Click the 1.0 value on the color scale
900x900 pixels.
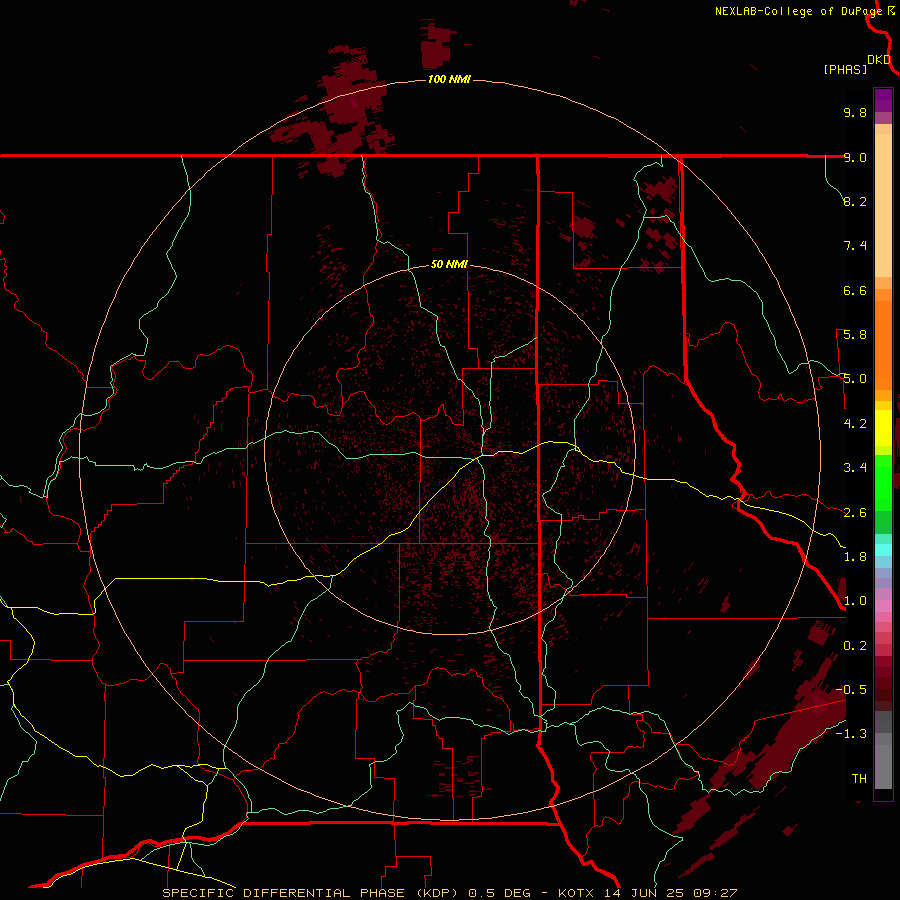855,601
